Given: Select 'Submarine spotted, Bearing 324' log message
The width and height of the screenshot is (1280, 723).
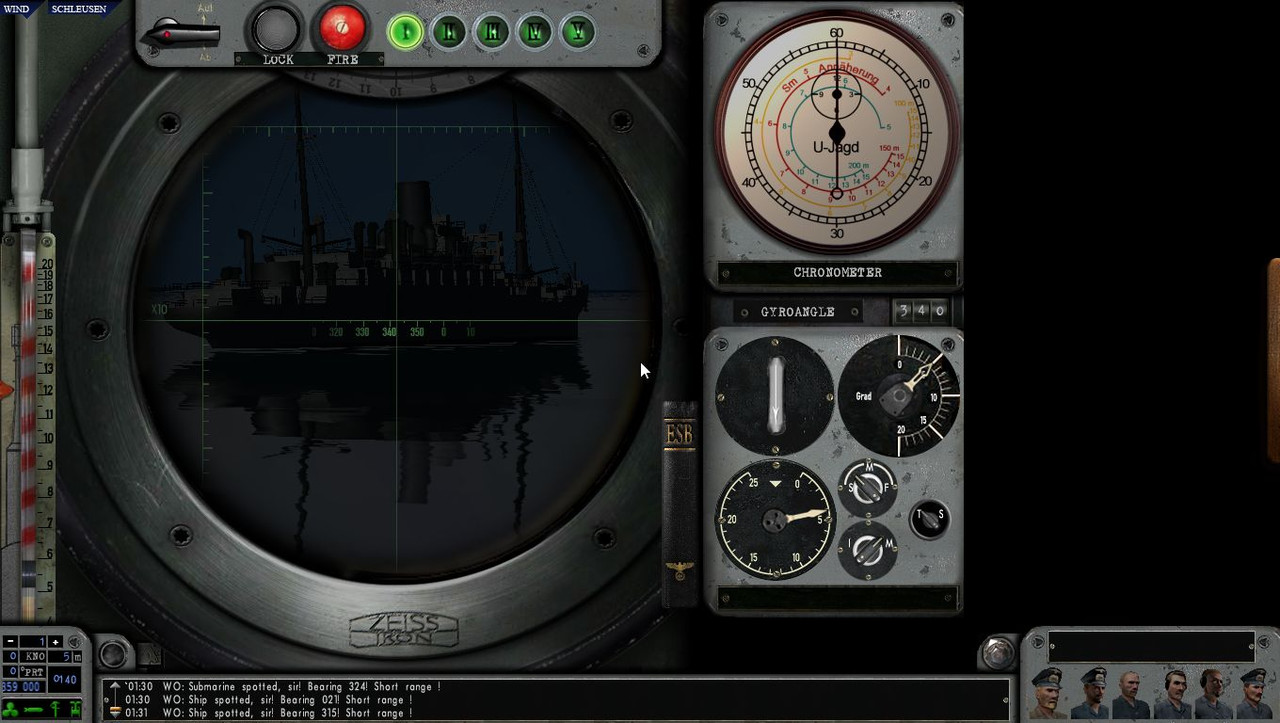Looking at the screenshot, I should click(x=282, y=687).
